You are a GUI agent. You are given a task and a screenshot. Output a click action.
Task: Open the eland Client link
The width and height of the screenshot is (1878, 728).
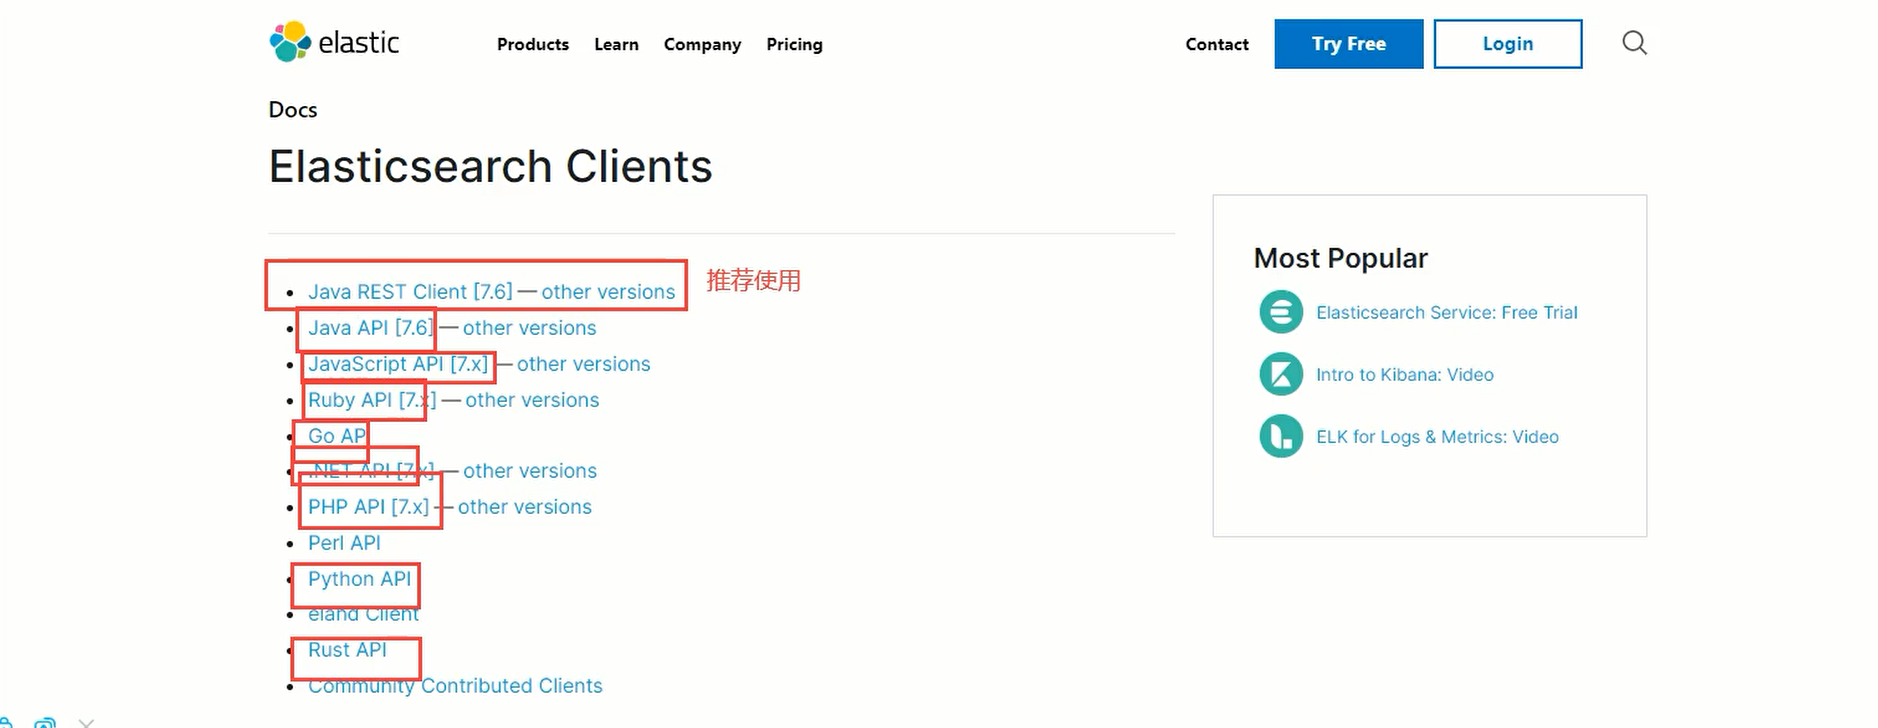click(x=363, y=614)
